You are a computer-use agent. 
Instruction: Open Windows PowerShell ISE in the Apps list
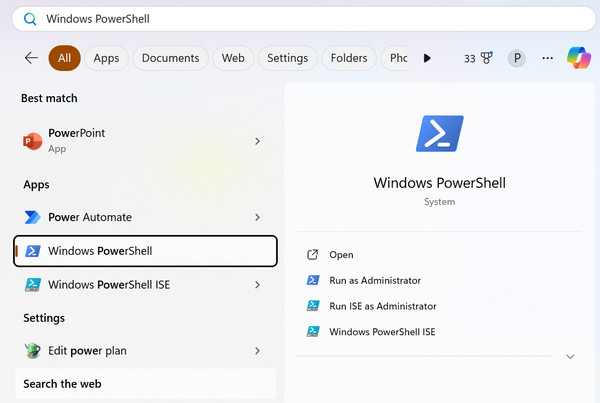pos(143,285)
